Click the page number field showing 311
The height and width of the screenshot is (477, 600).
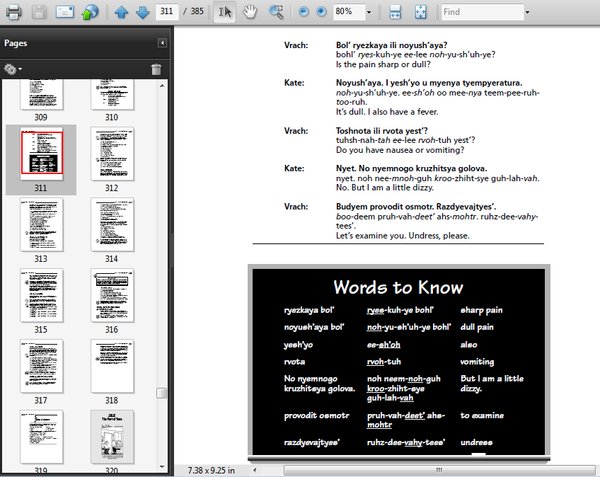(x=171, y=13)
